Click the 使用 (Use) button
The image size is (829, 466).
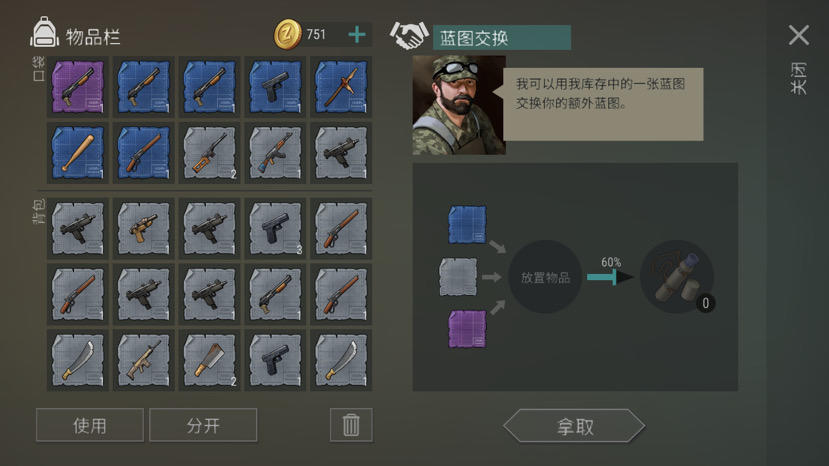[90, 425]
